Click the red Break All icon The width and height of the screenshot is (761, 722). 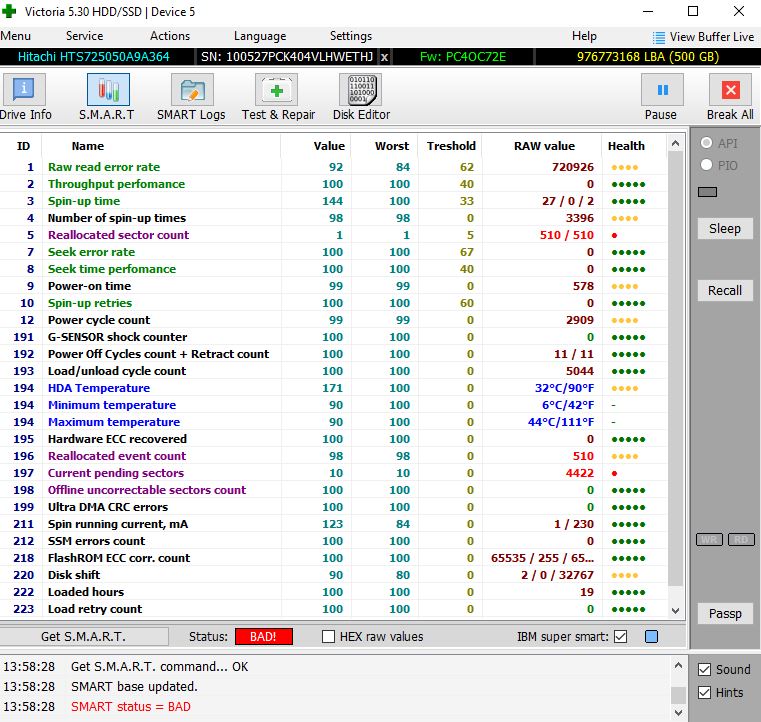click(x=730, y=90)
